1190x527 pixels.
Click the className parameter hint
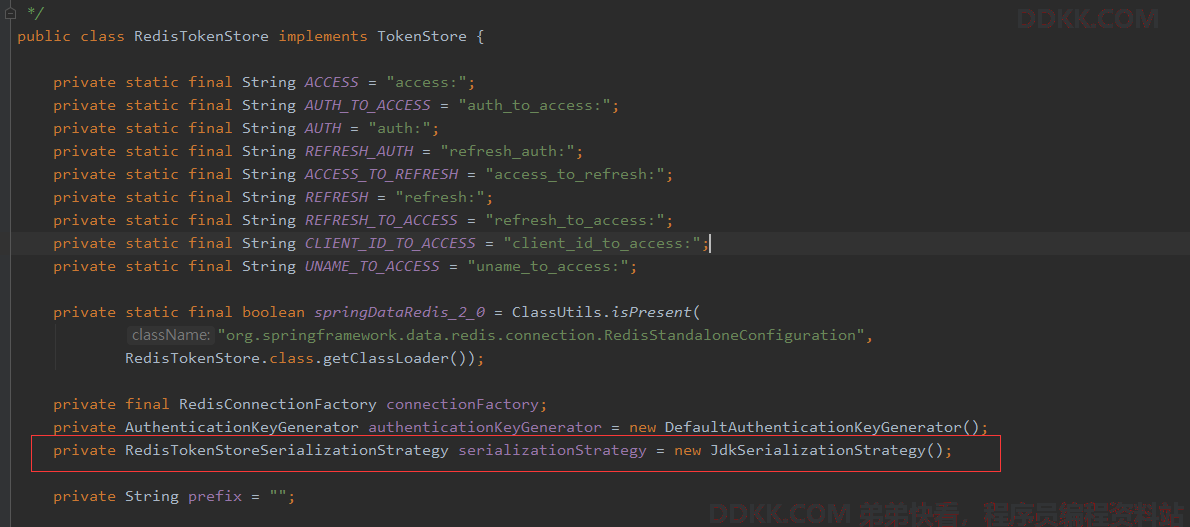click(171, 335)
